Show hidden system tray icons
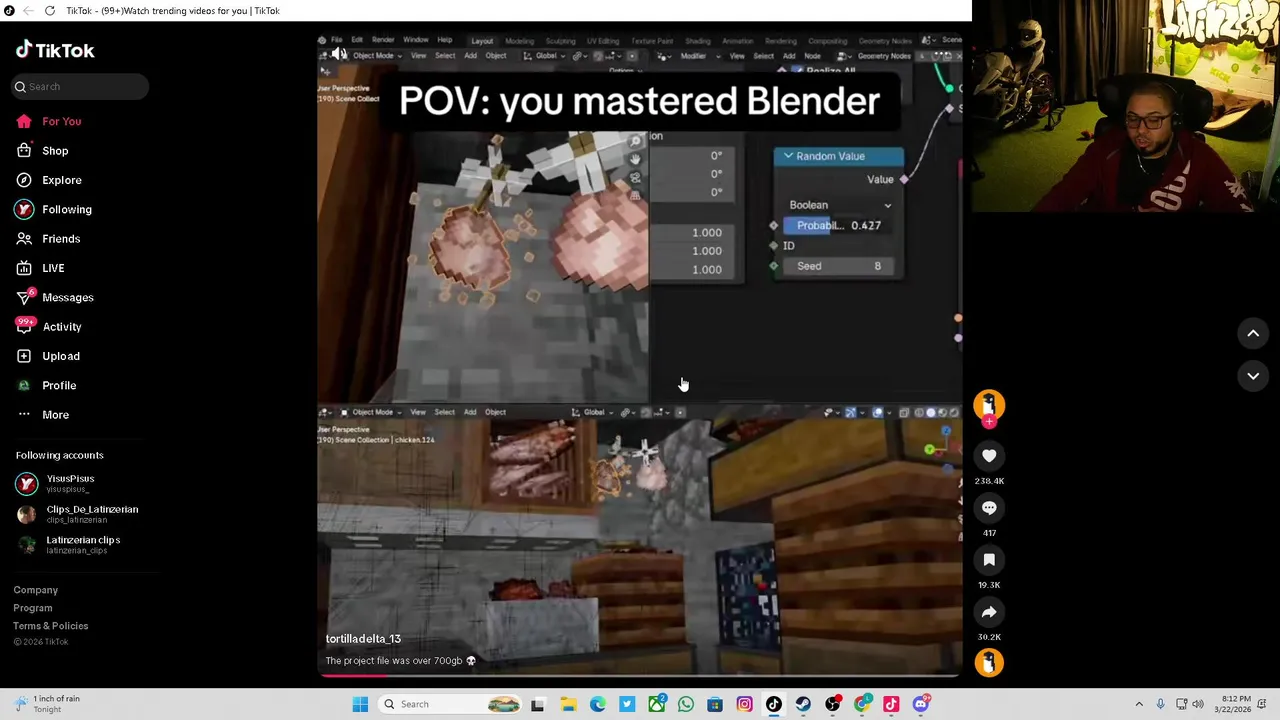Image resolution: width=1280 pixels, height=720 pixels. point(1139,704)
